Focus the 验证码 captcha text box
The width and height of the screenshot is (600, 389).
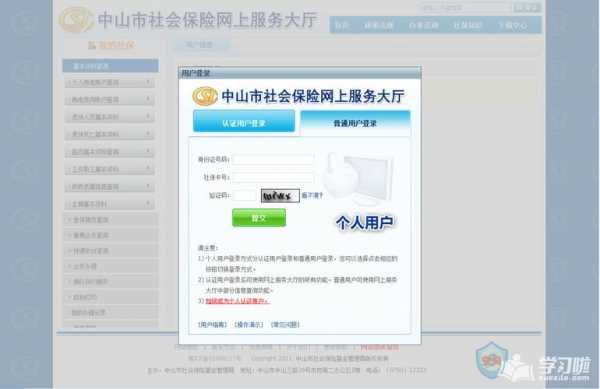pyautogui.click(x=245, y=195)
